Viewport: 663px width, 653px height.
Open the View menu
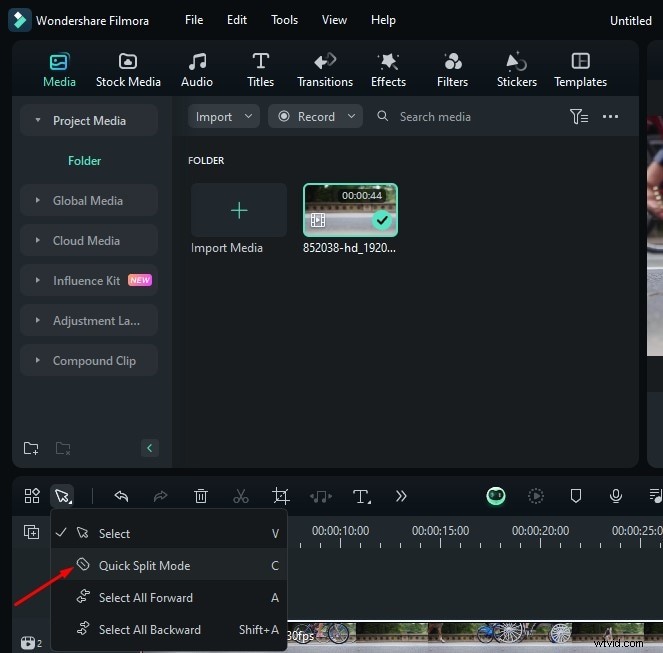tap(334, 20)
